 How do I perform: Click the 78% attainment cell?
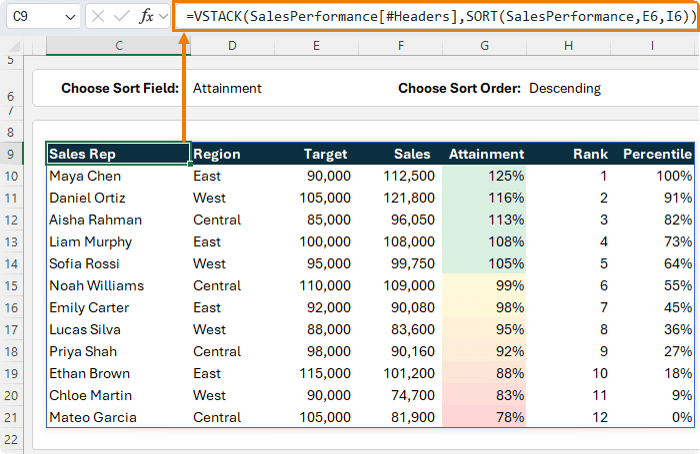[484, 417]
